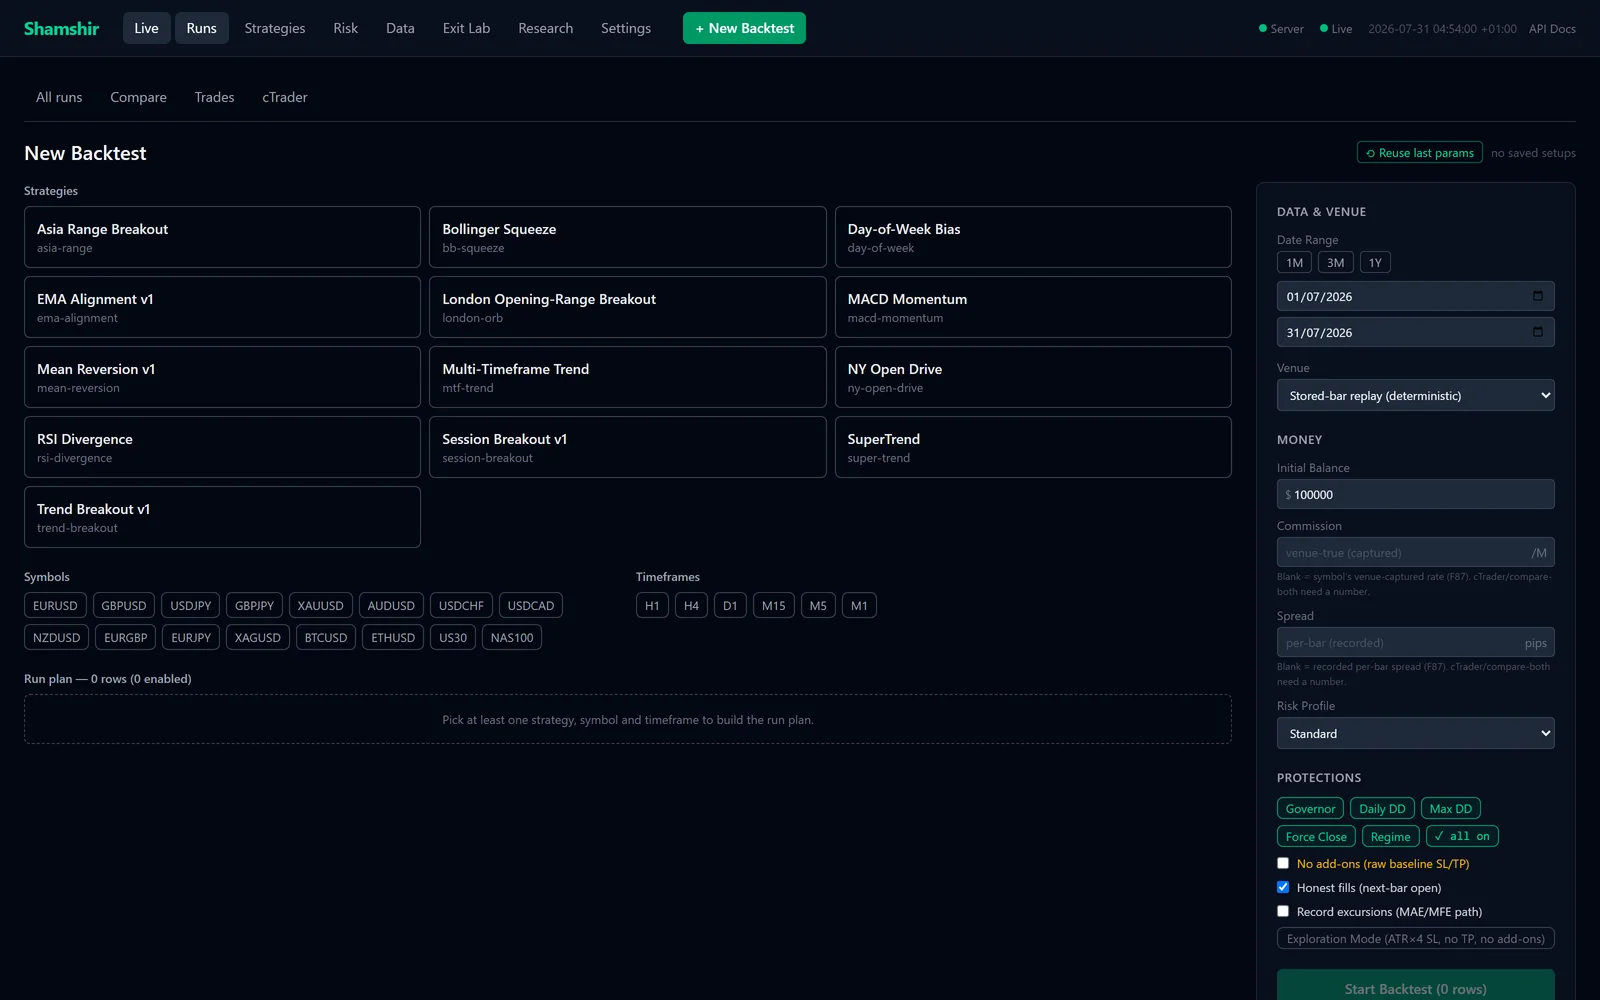Select Mean Reversion v1 strategy card
The image size is (1600, 1000).
[222, 377]
